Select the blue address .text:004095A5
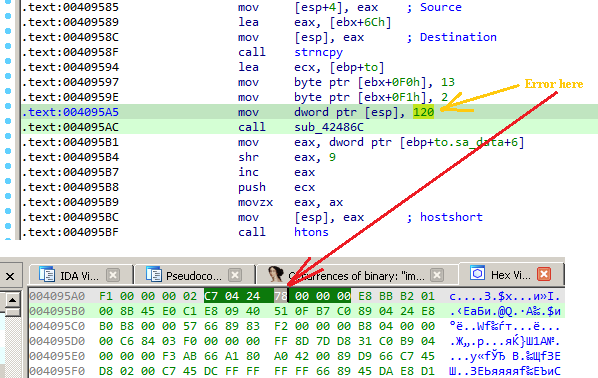Viewport: 598px width, 378px height. point(70,112)
